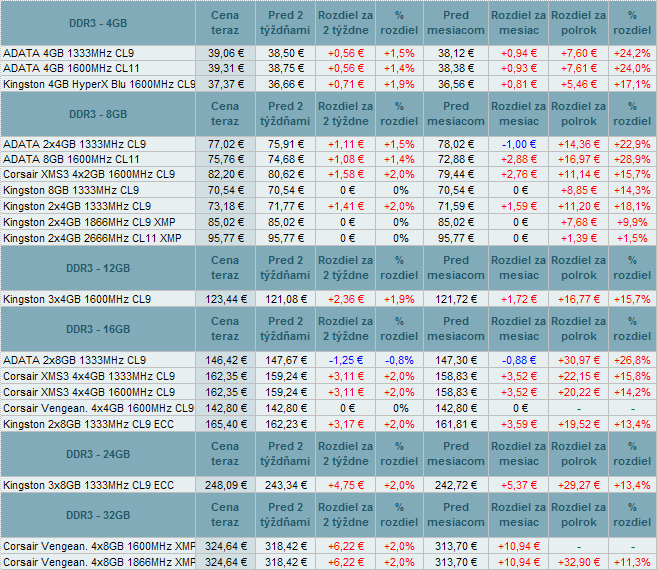Select the DDR3 - 8GB section header
This screenshot has height=570, width=657.
(x=98, y=114)
